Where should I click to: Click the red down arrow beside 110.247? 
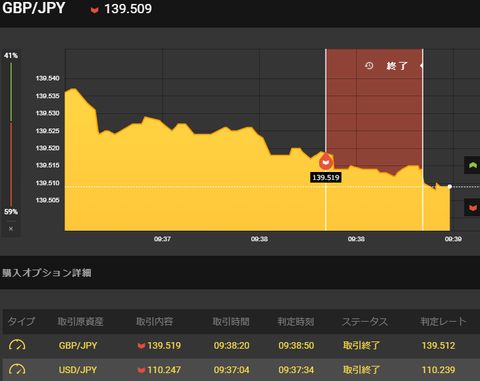pos(141,370)
